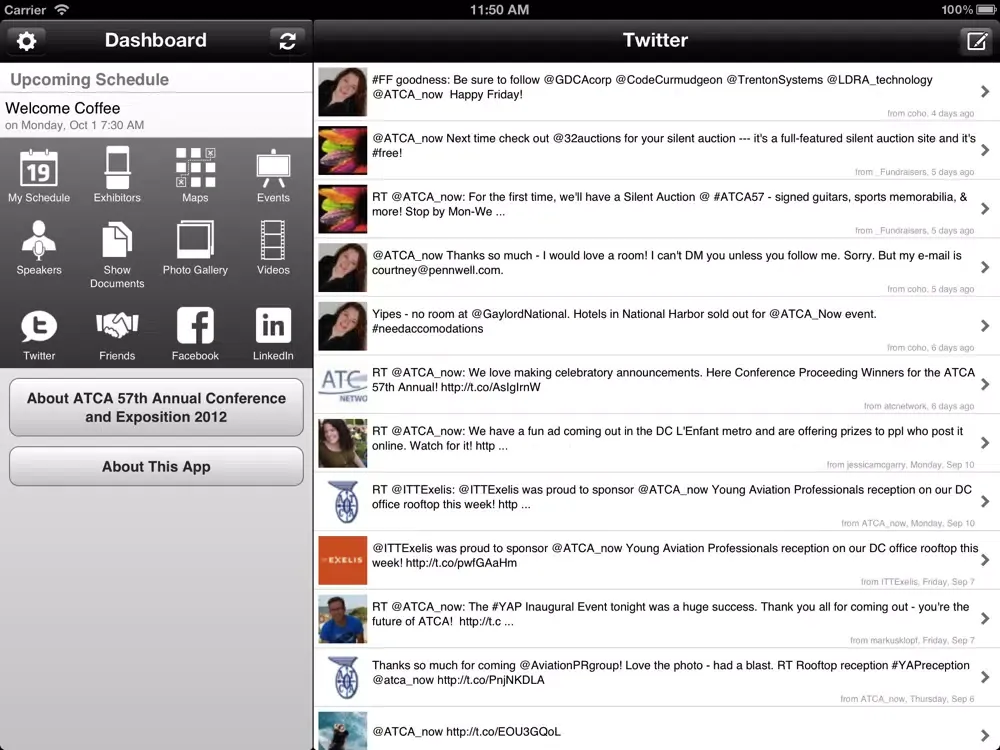1000x750 pixels.
Task: Tap the Twitter title in header bar
Action: pyautogui.click(x=655, y=40)
